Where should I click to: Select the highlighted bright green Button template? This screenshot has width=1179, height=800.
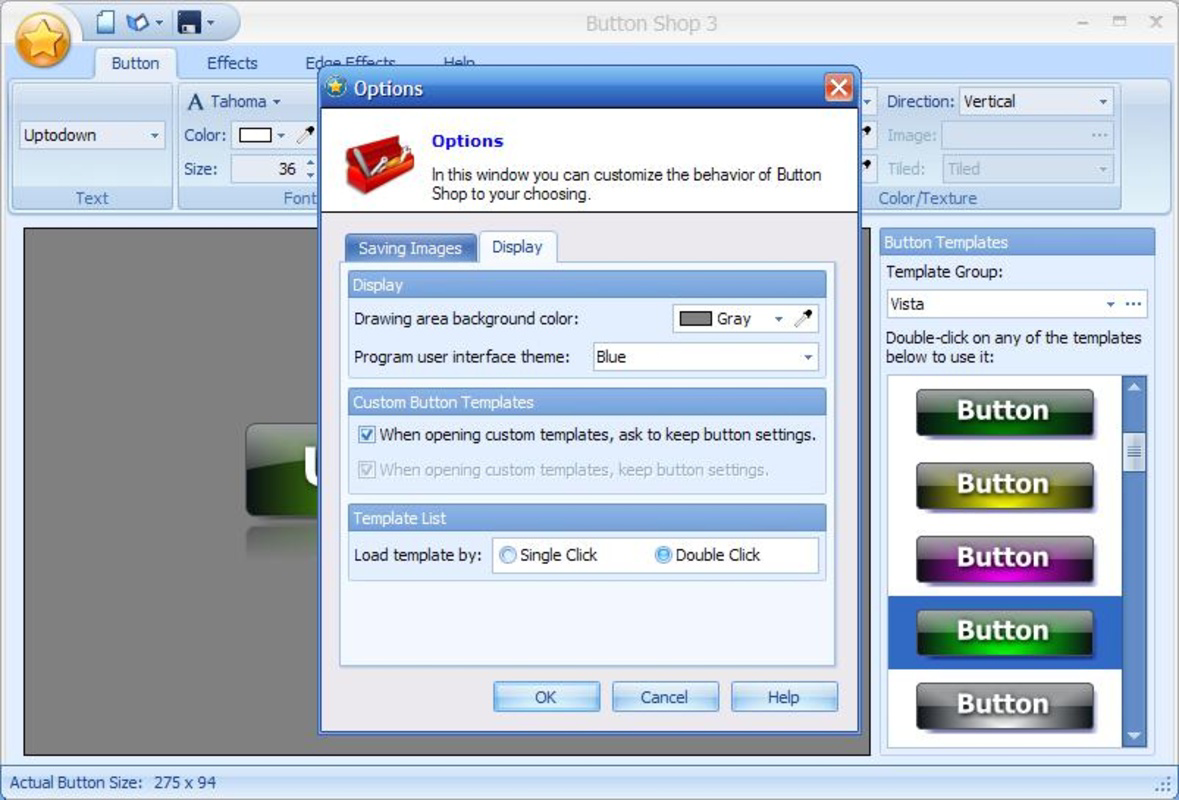(x=1004, y=632)
